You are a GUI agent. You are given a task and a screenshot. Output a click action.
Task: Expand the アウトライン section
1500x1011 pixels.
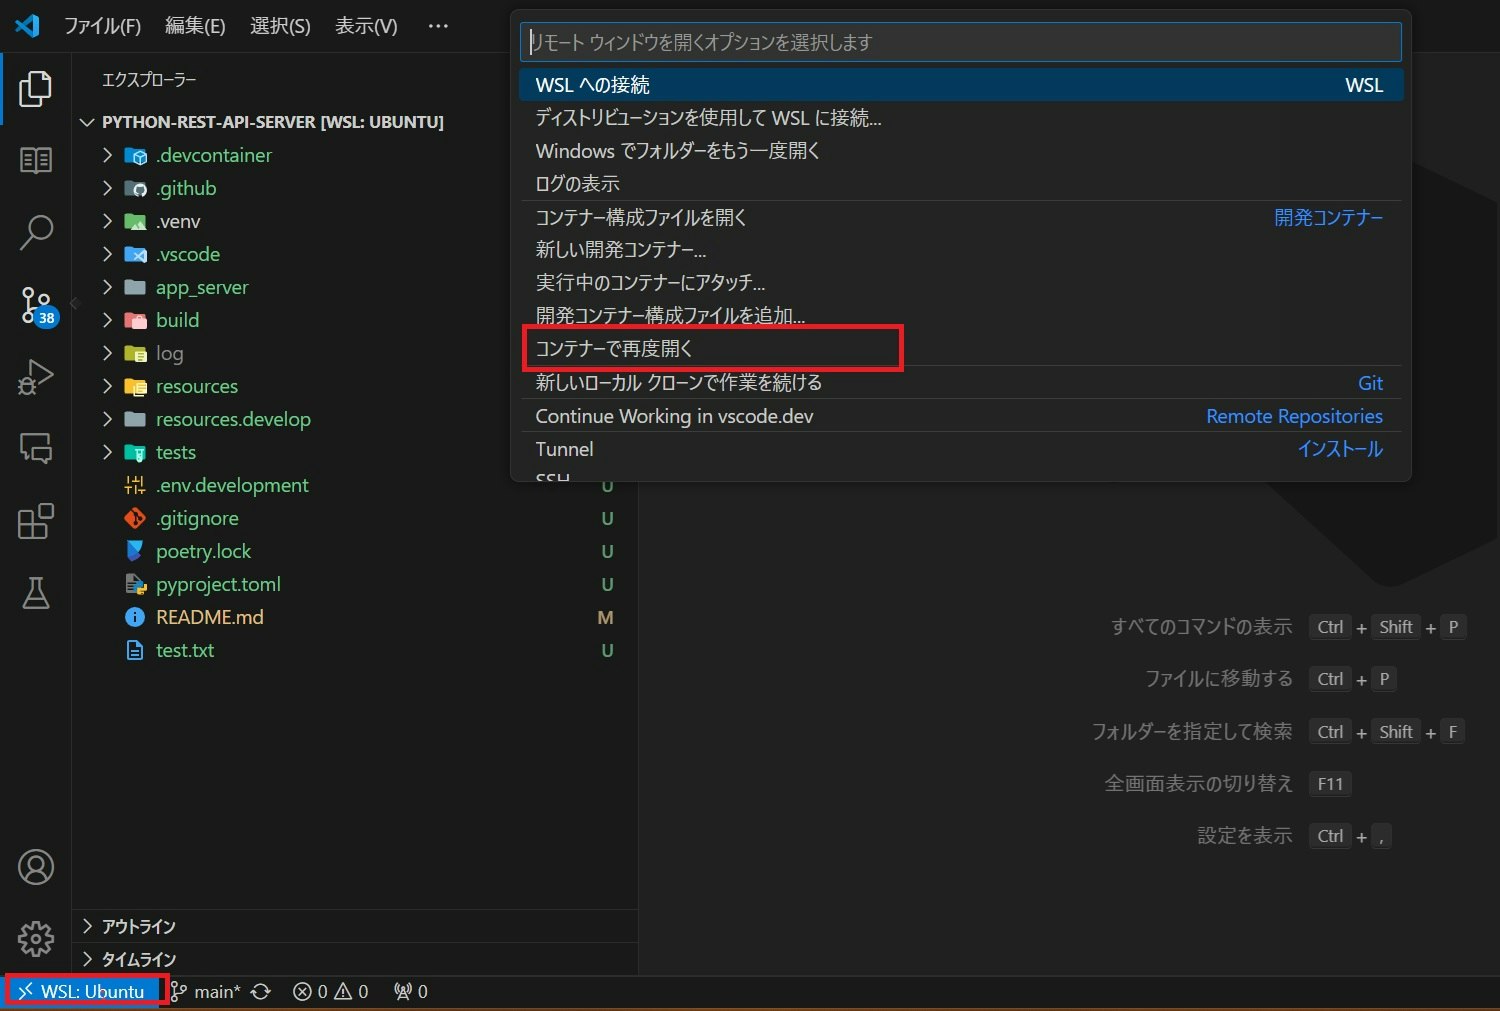pos(355,926)
